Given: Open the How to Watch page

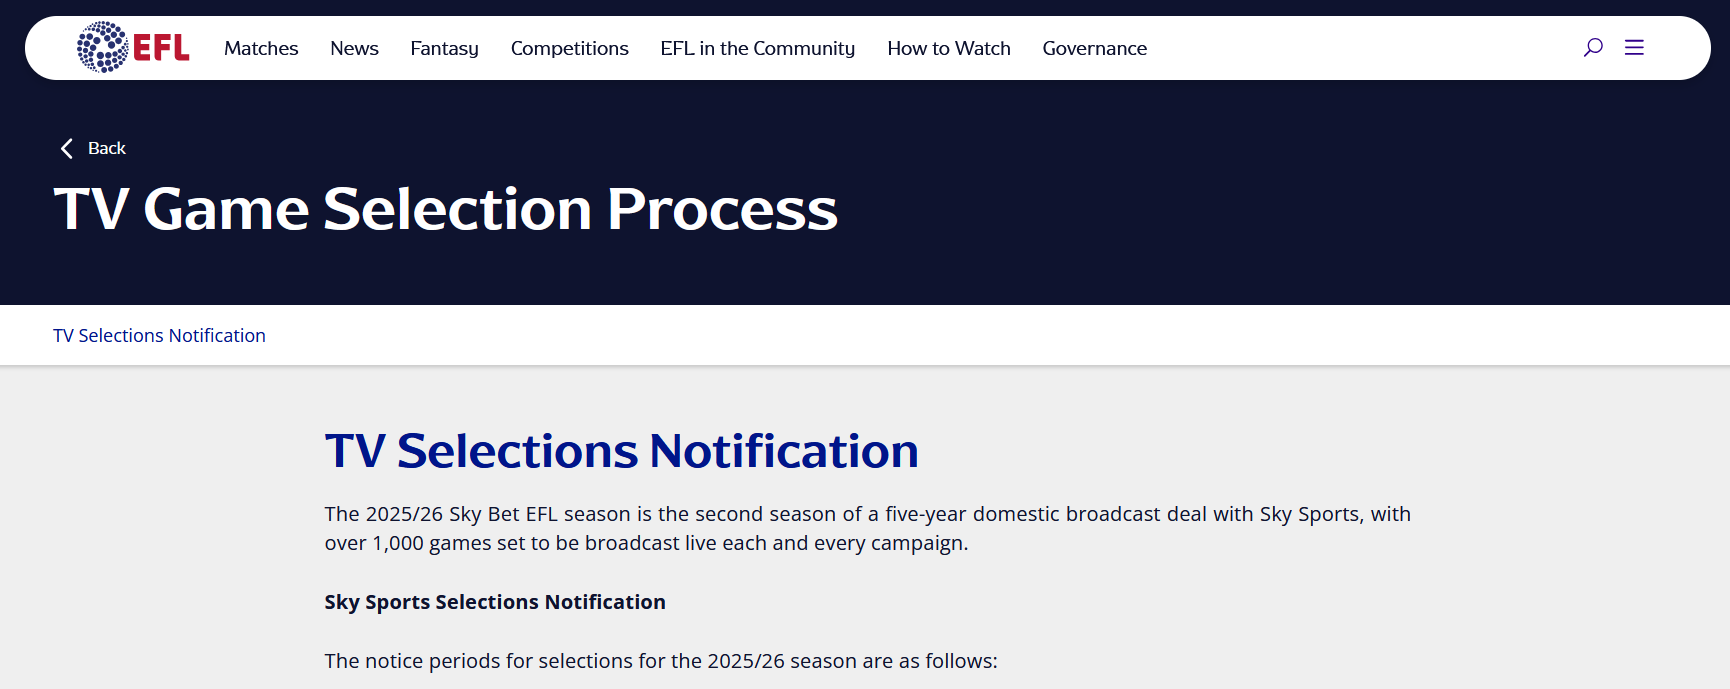Looking at the screenshot, I should click(948, 48).
